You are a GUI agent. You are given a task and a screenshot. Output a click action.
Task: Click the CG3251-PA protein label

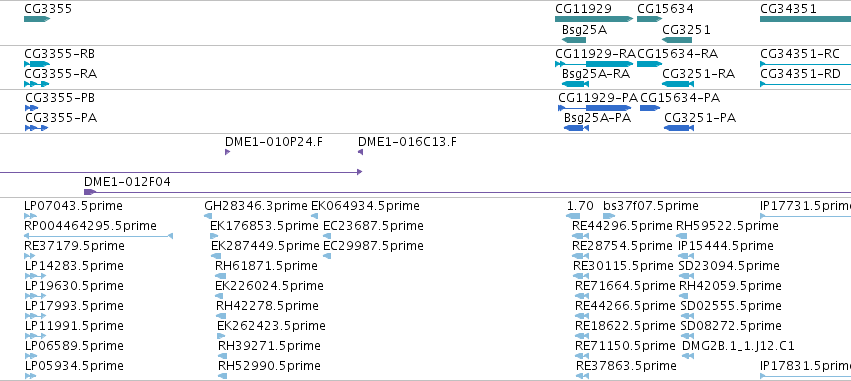coord(700,118)
